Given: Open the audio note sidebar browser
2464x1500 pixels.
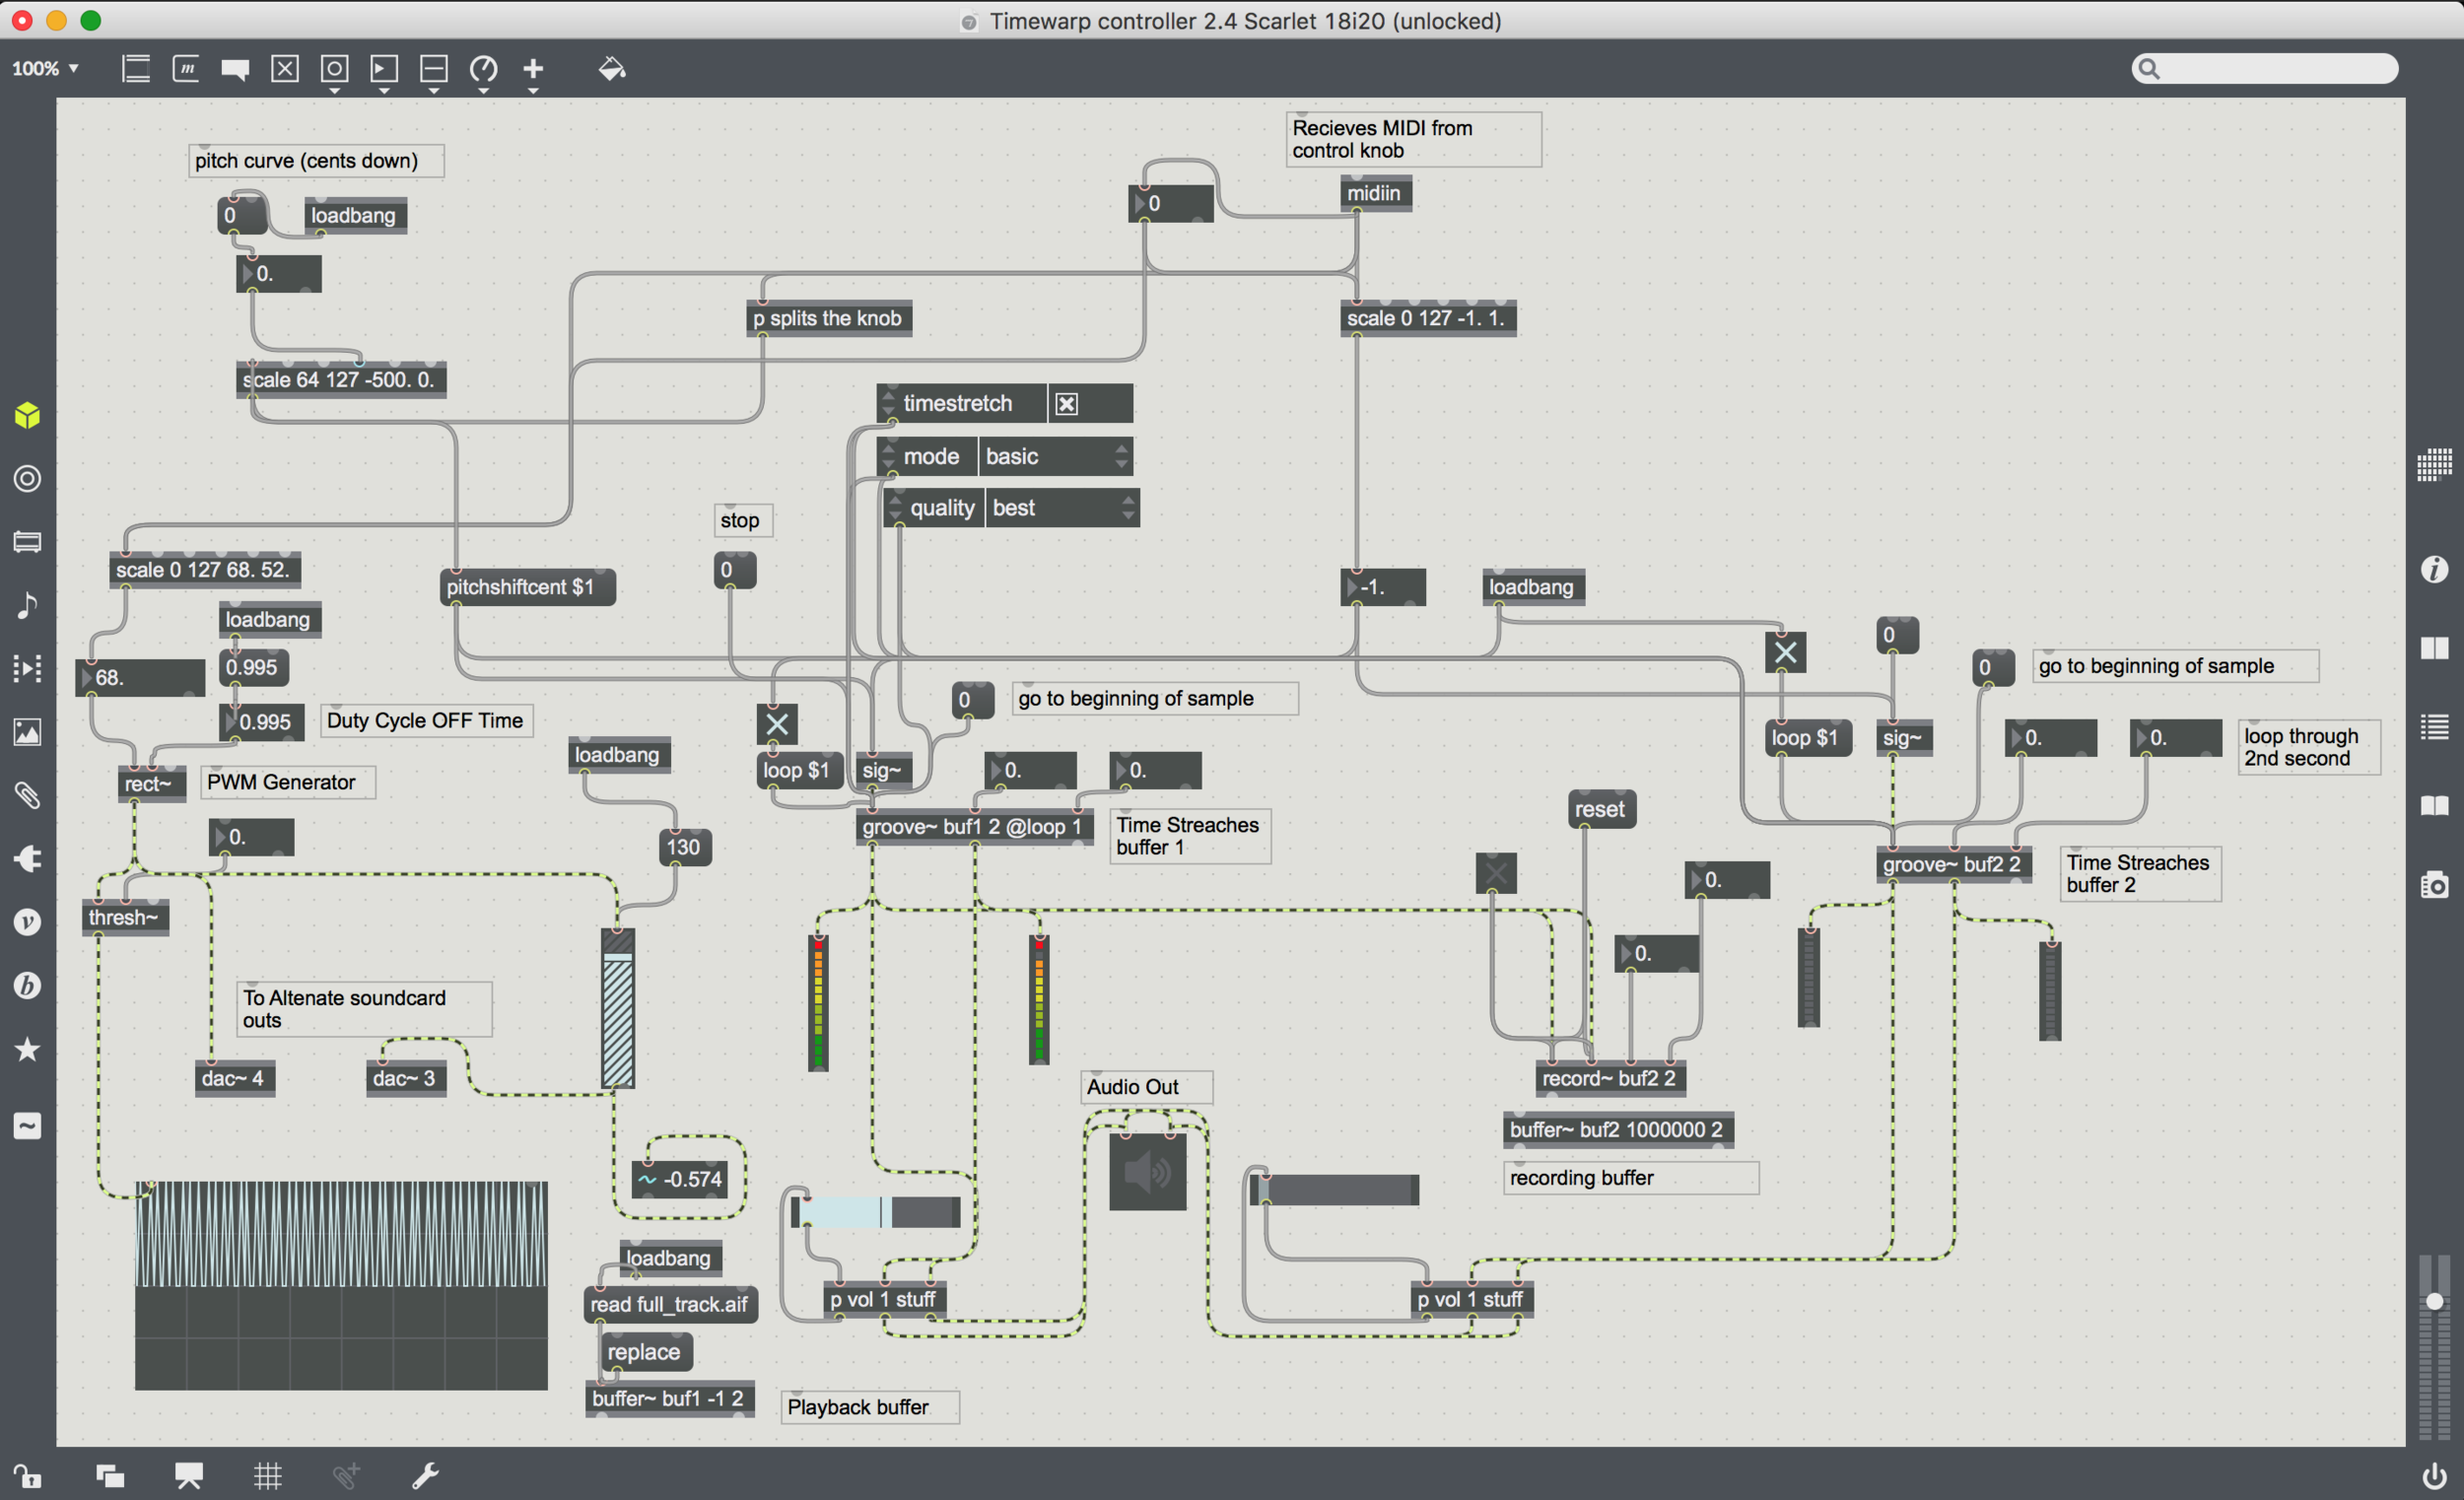Looking at the screenshot, I should pyautogui.click(x=28, y=605).
